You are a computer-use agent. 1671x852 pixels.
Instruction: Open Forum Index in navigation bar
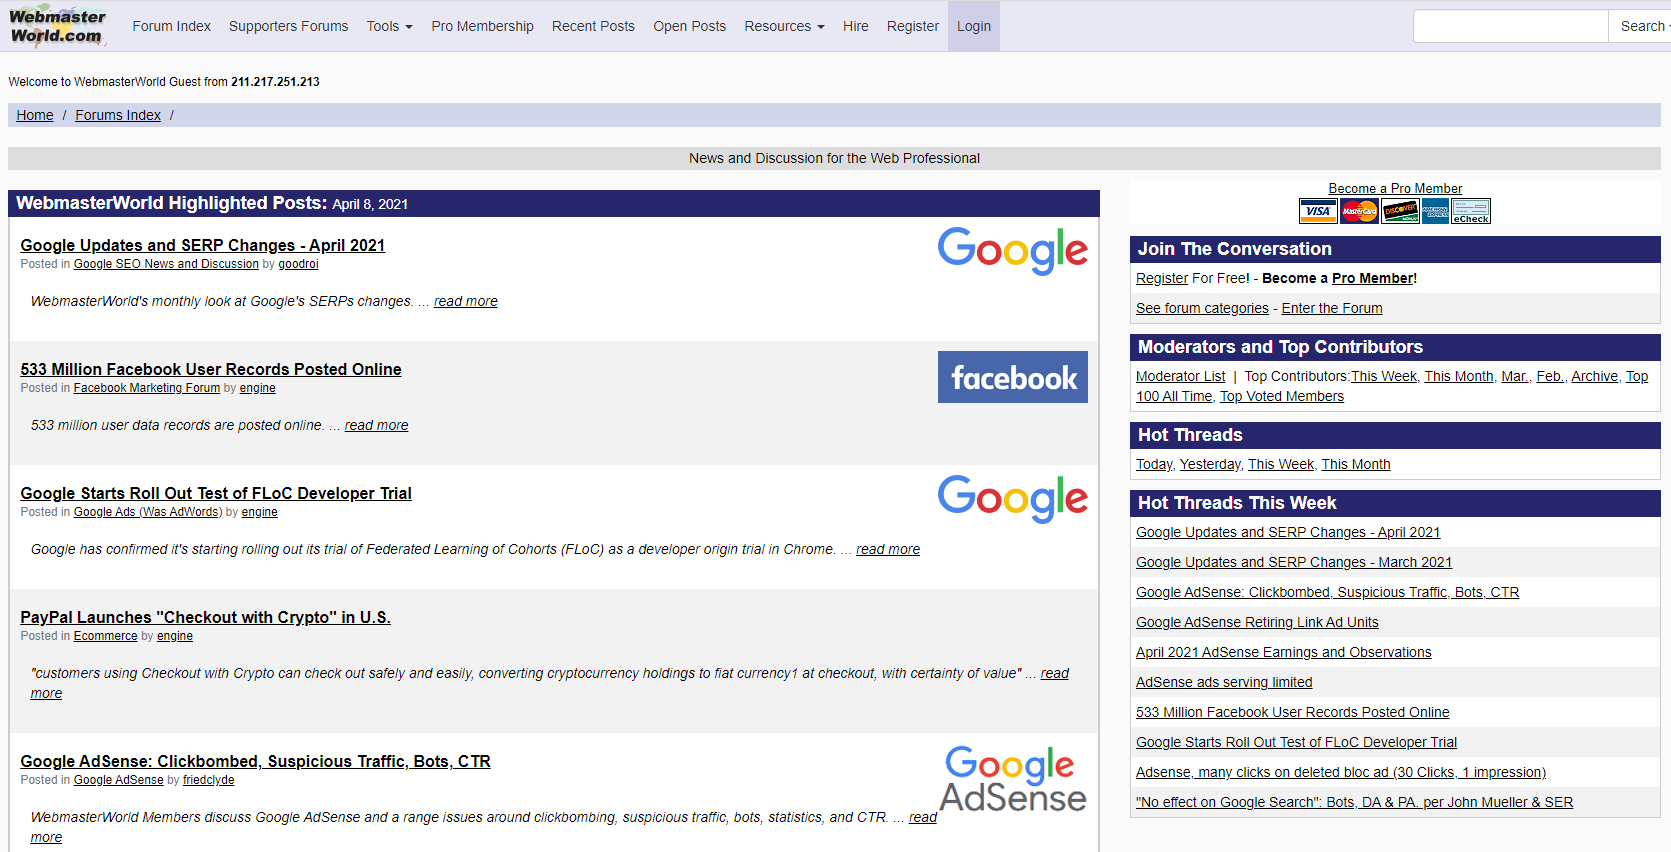point(172,26)
